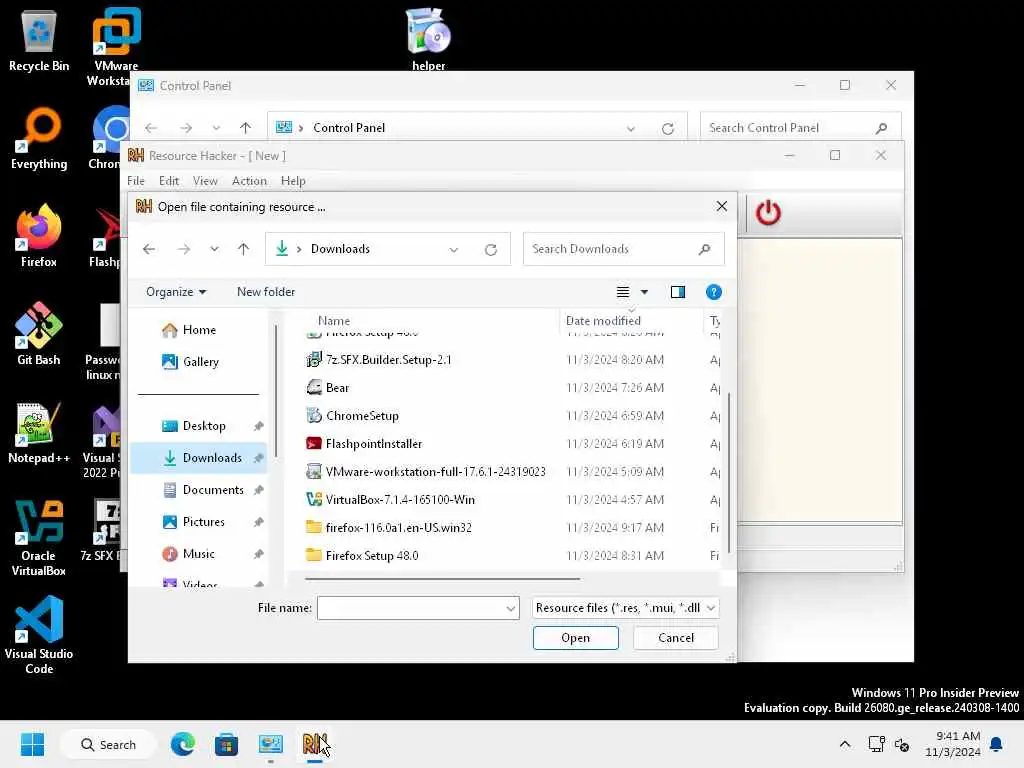The width and height of the screenshot is (1024, 768).
Task: Select firefox-116.0a1.en-US.win32 folder
Action: [389, 528]
